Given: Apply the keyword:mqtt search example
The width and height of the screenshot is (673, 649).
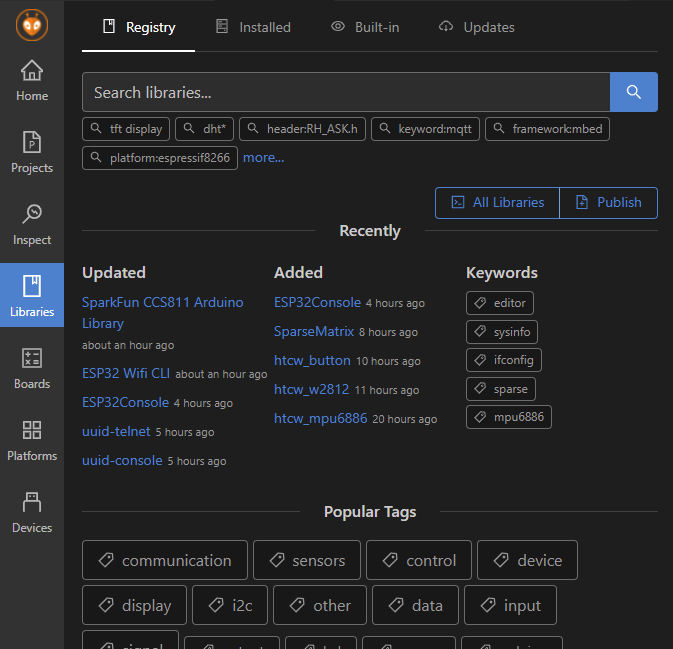Looking at the screenshot, I should tap(428, 129).
